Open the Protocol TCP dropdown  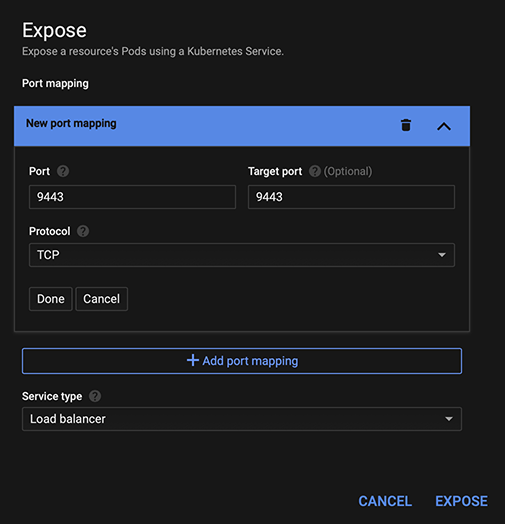coord(242,255)
